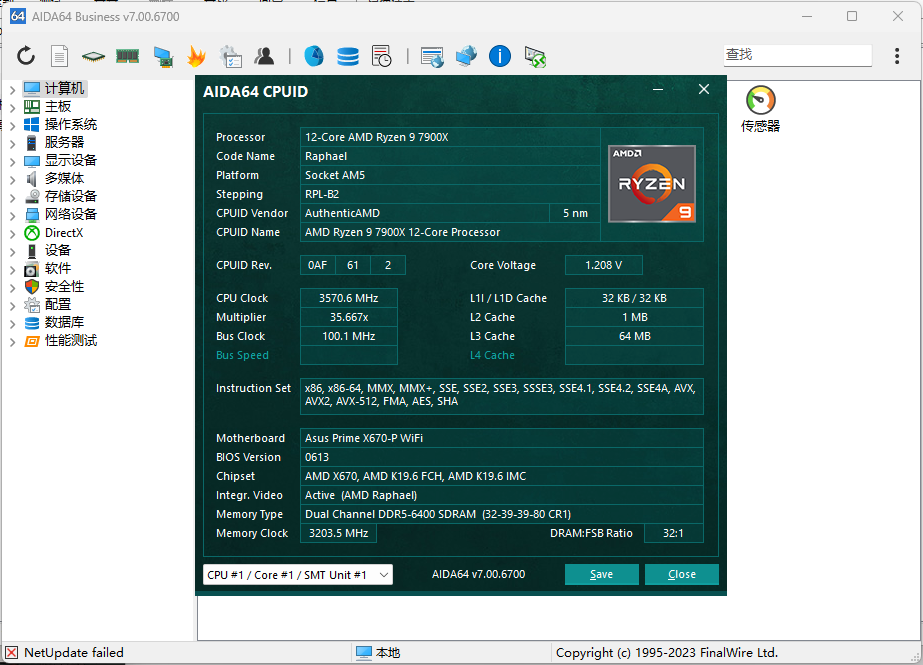Click the blue disk benchmark icon
Viewport: 923px width, 665px height.
click(x=314, y=56)
